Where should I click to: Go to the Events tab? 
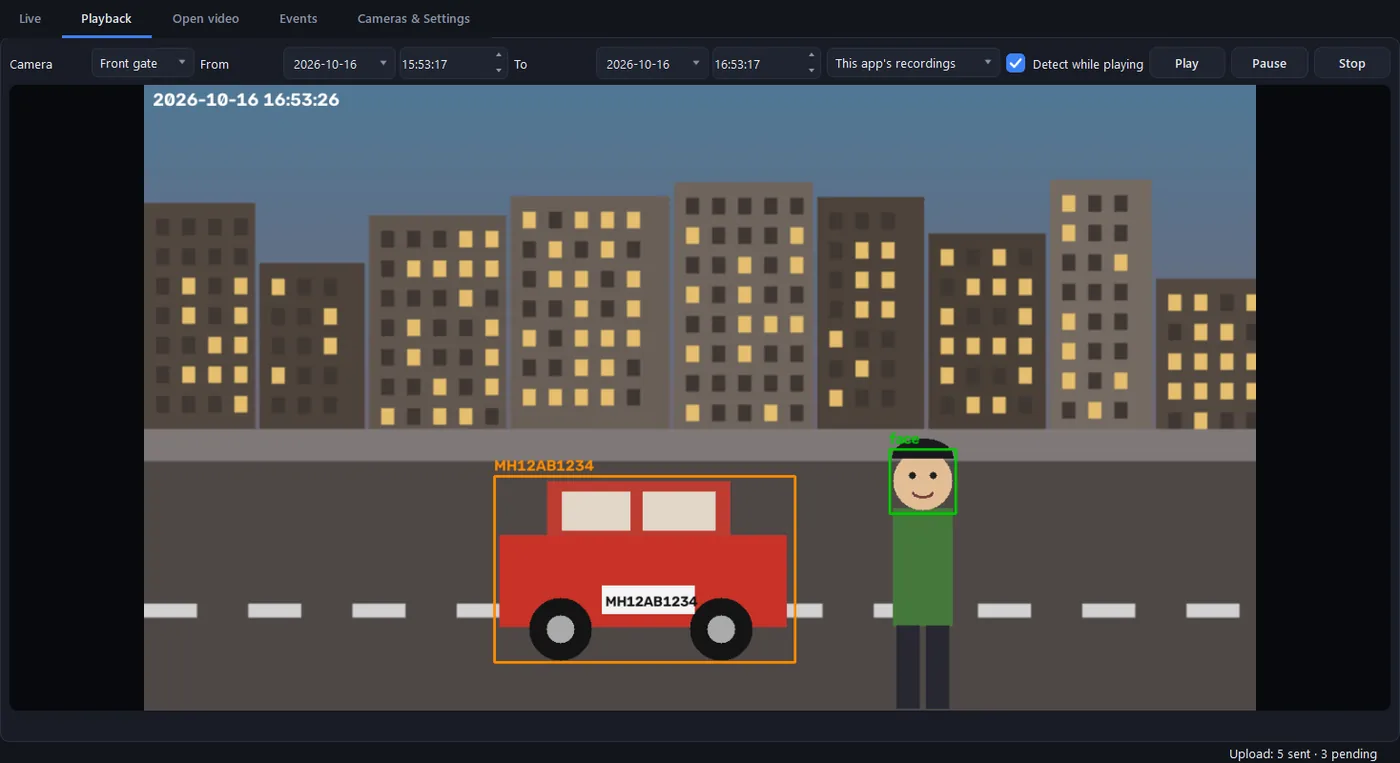coord(298,19)
